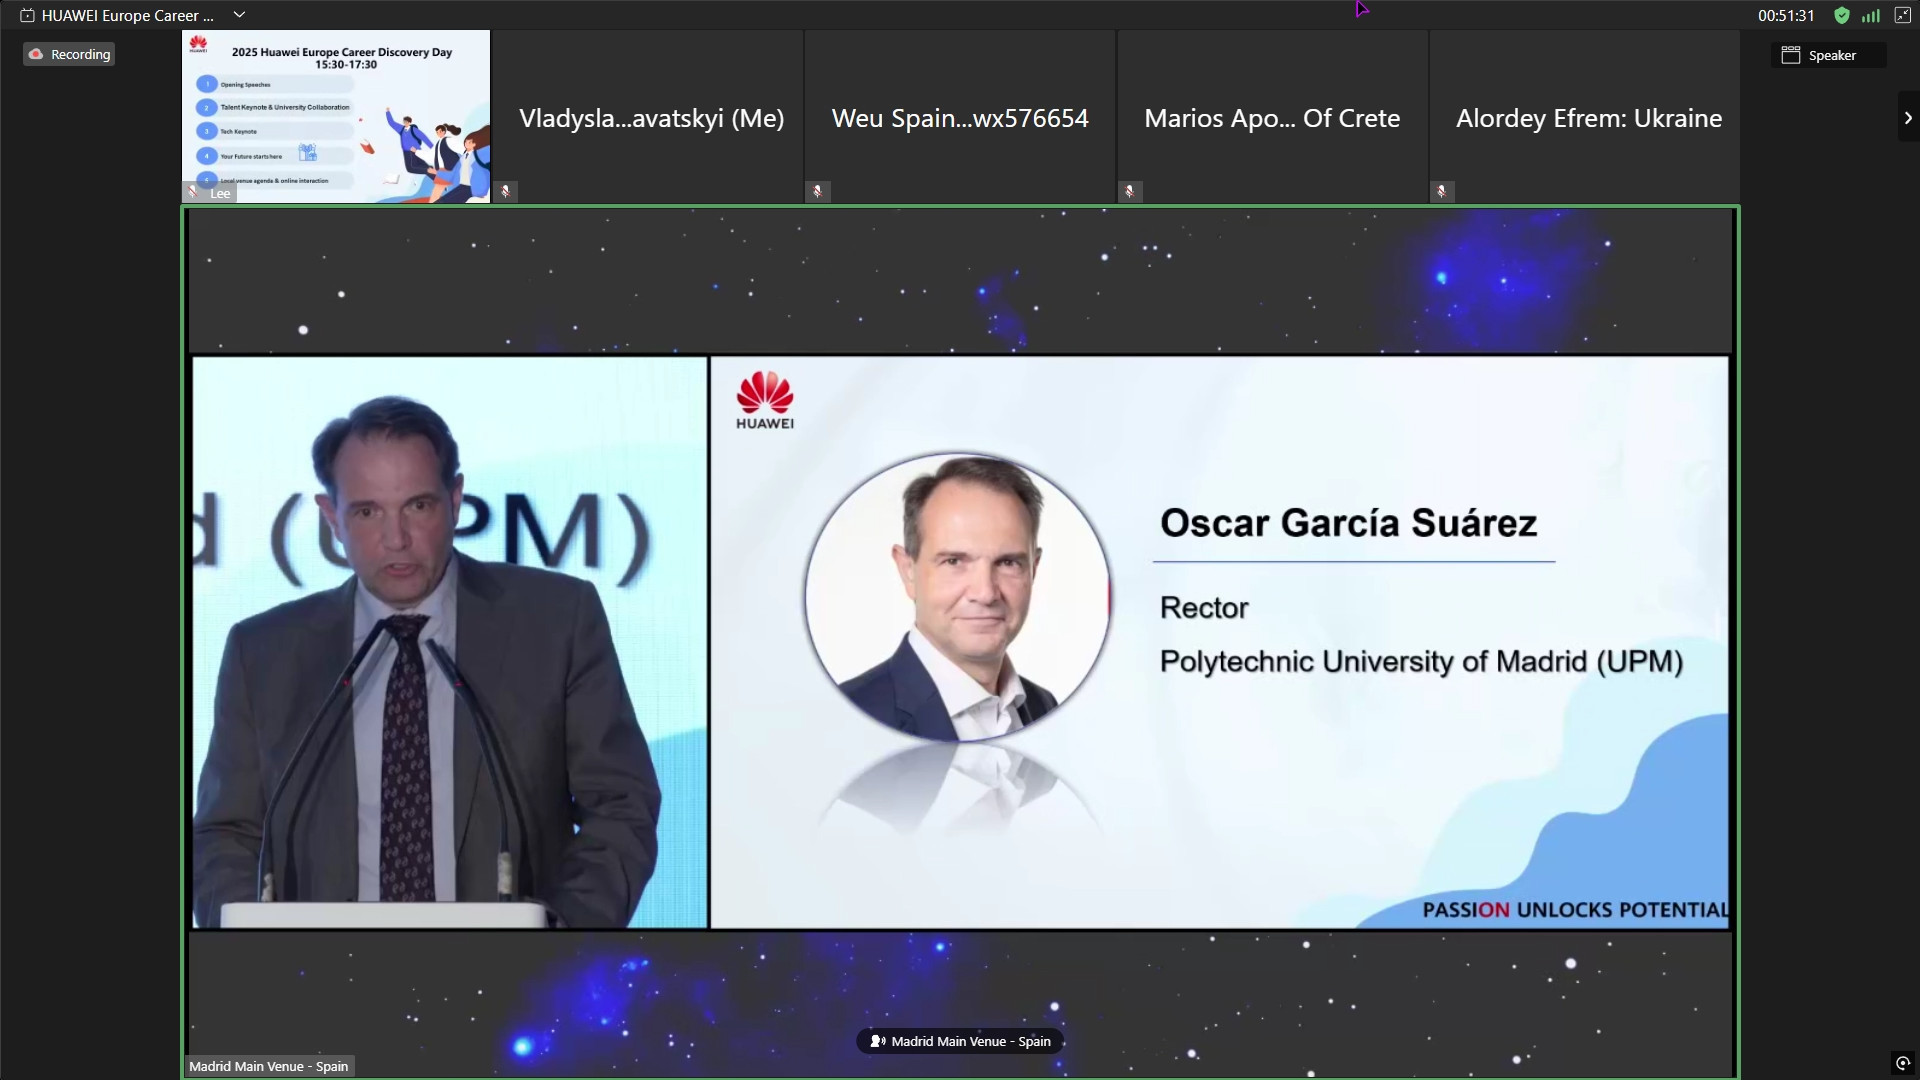The width and height of the screenshot is (1920, 1080).
Task: Click the circular portrait on the slide
Action: coord(958,597)
